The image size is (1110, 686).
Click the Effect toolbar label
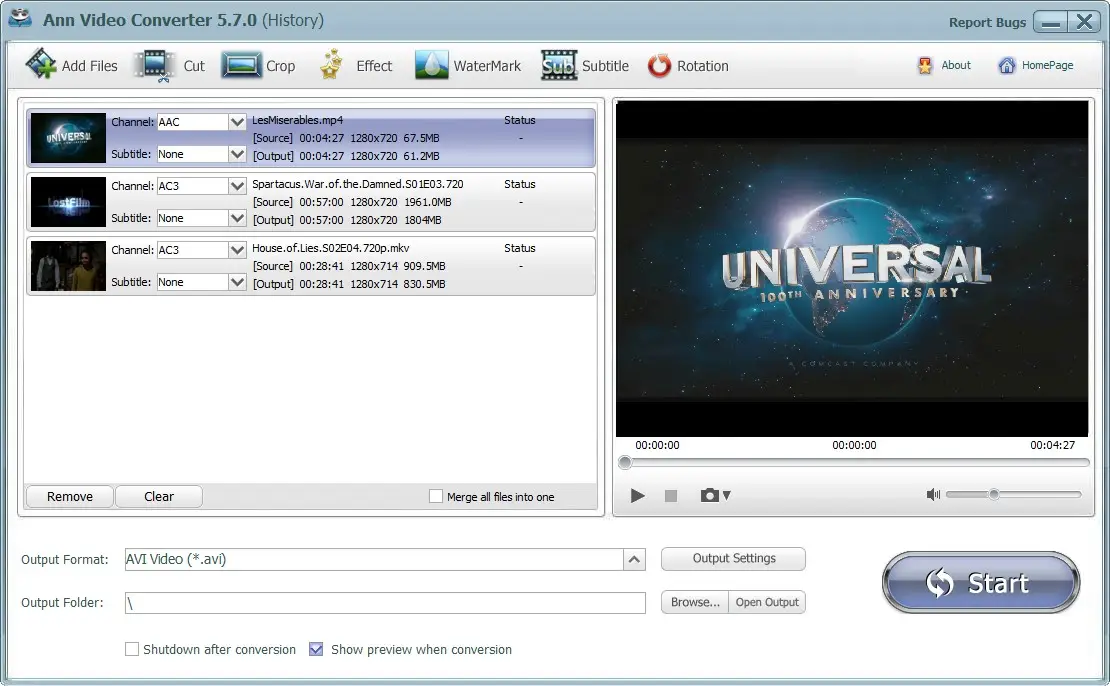(x=374, y=66)
